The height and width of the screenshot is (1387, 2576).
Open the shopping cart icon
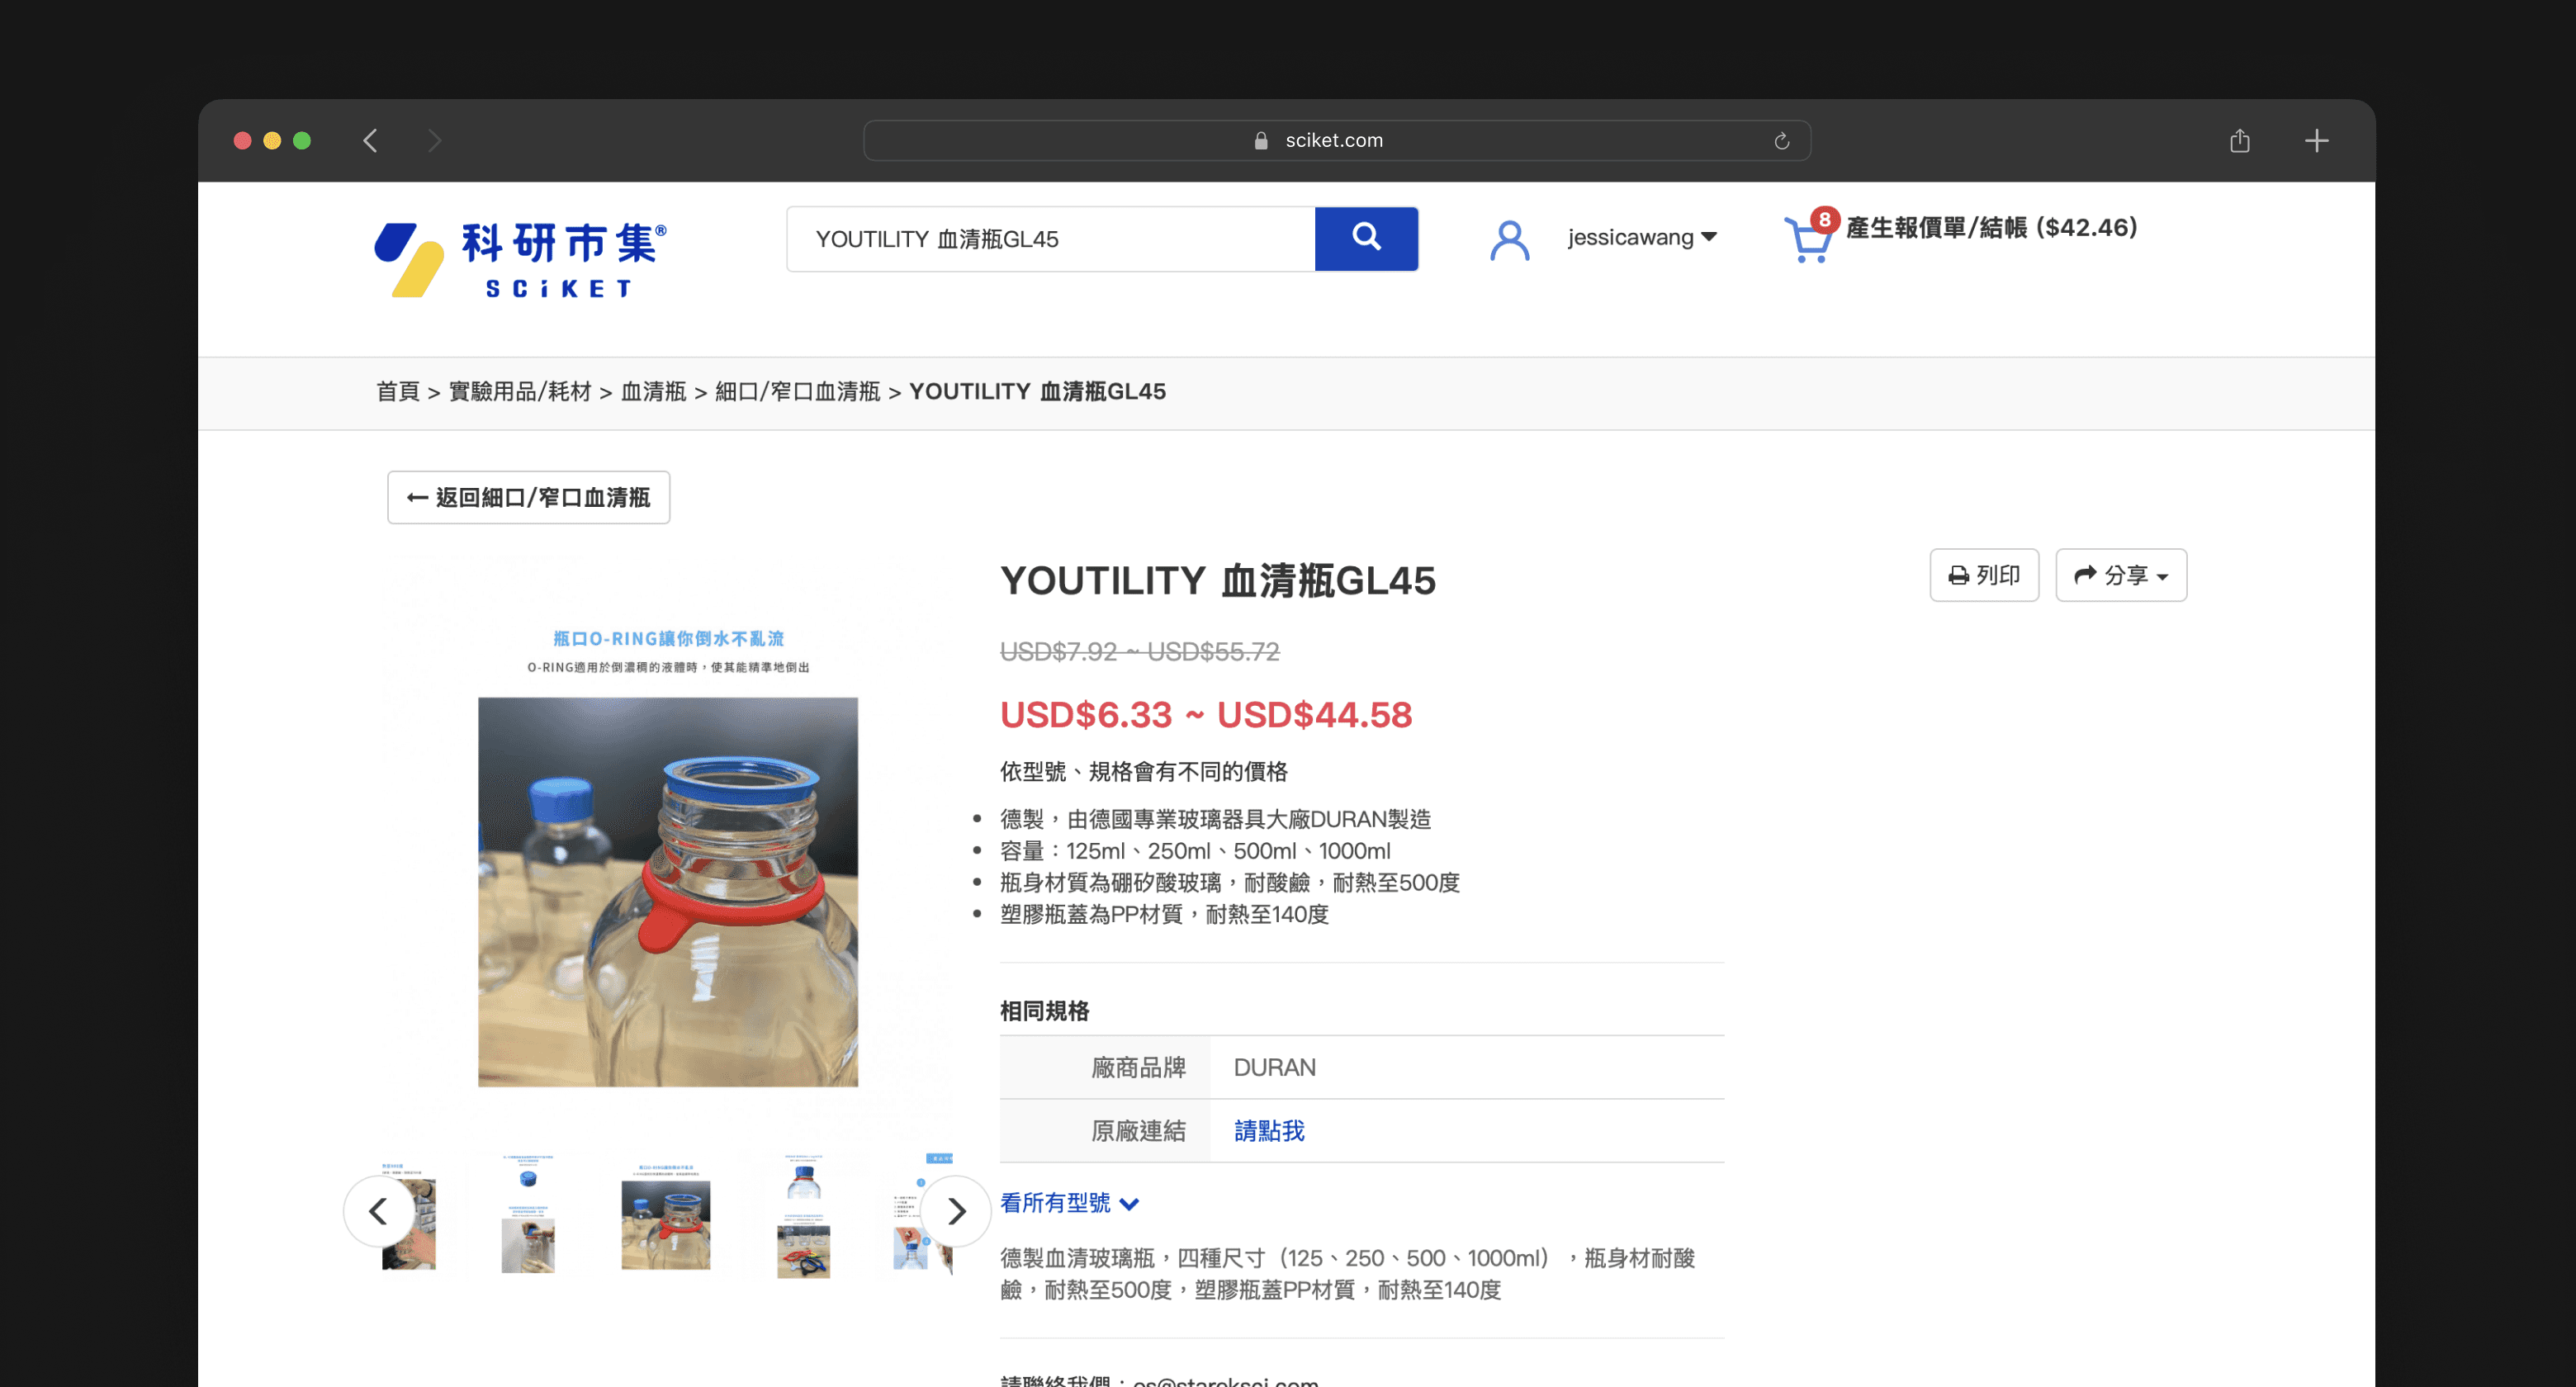[1807, 240]
